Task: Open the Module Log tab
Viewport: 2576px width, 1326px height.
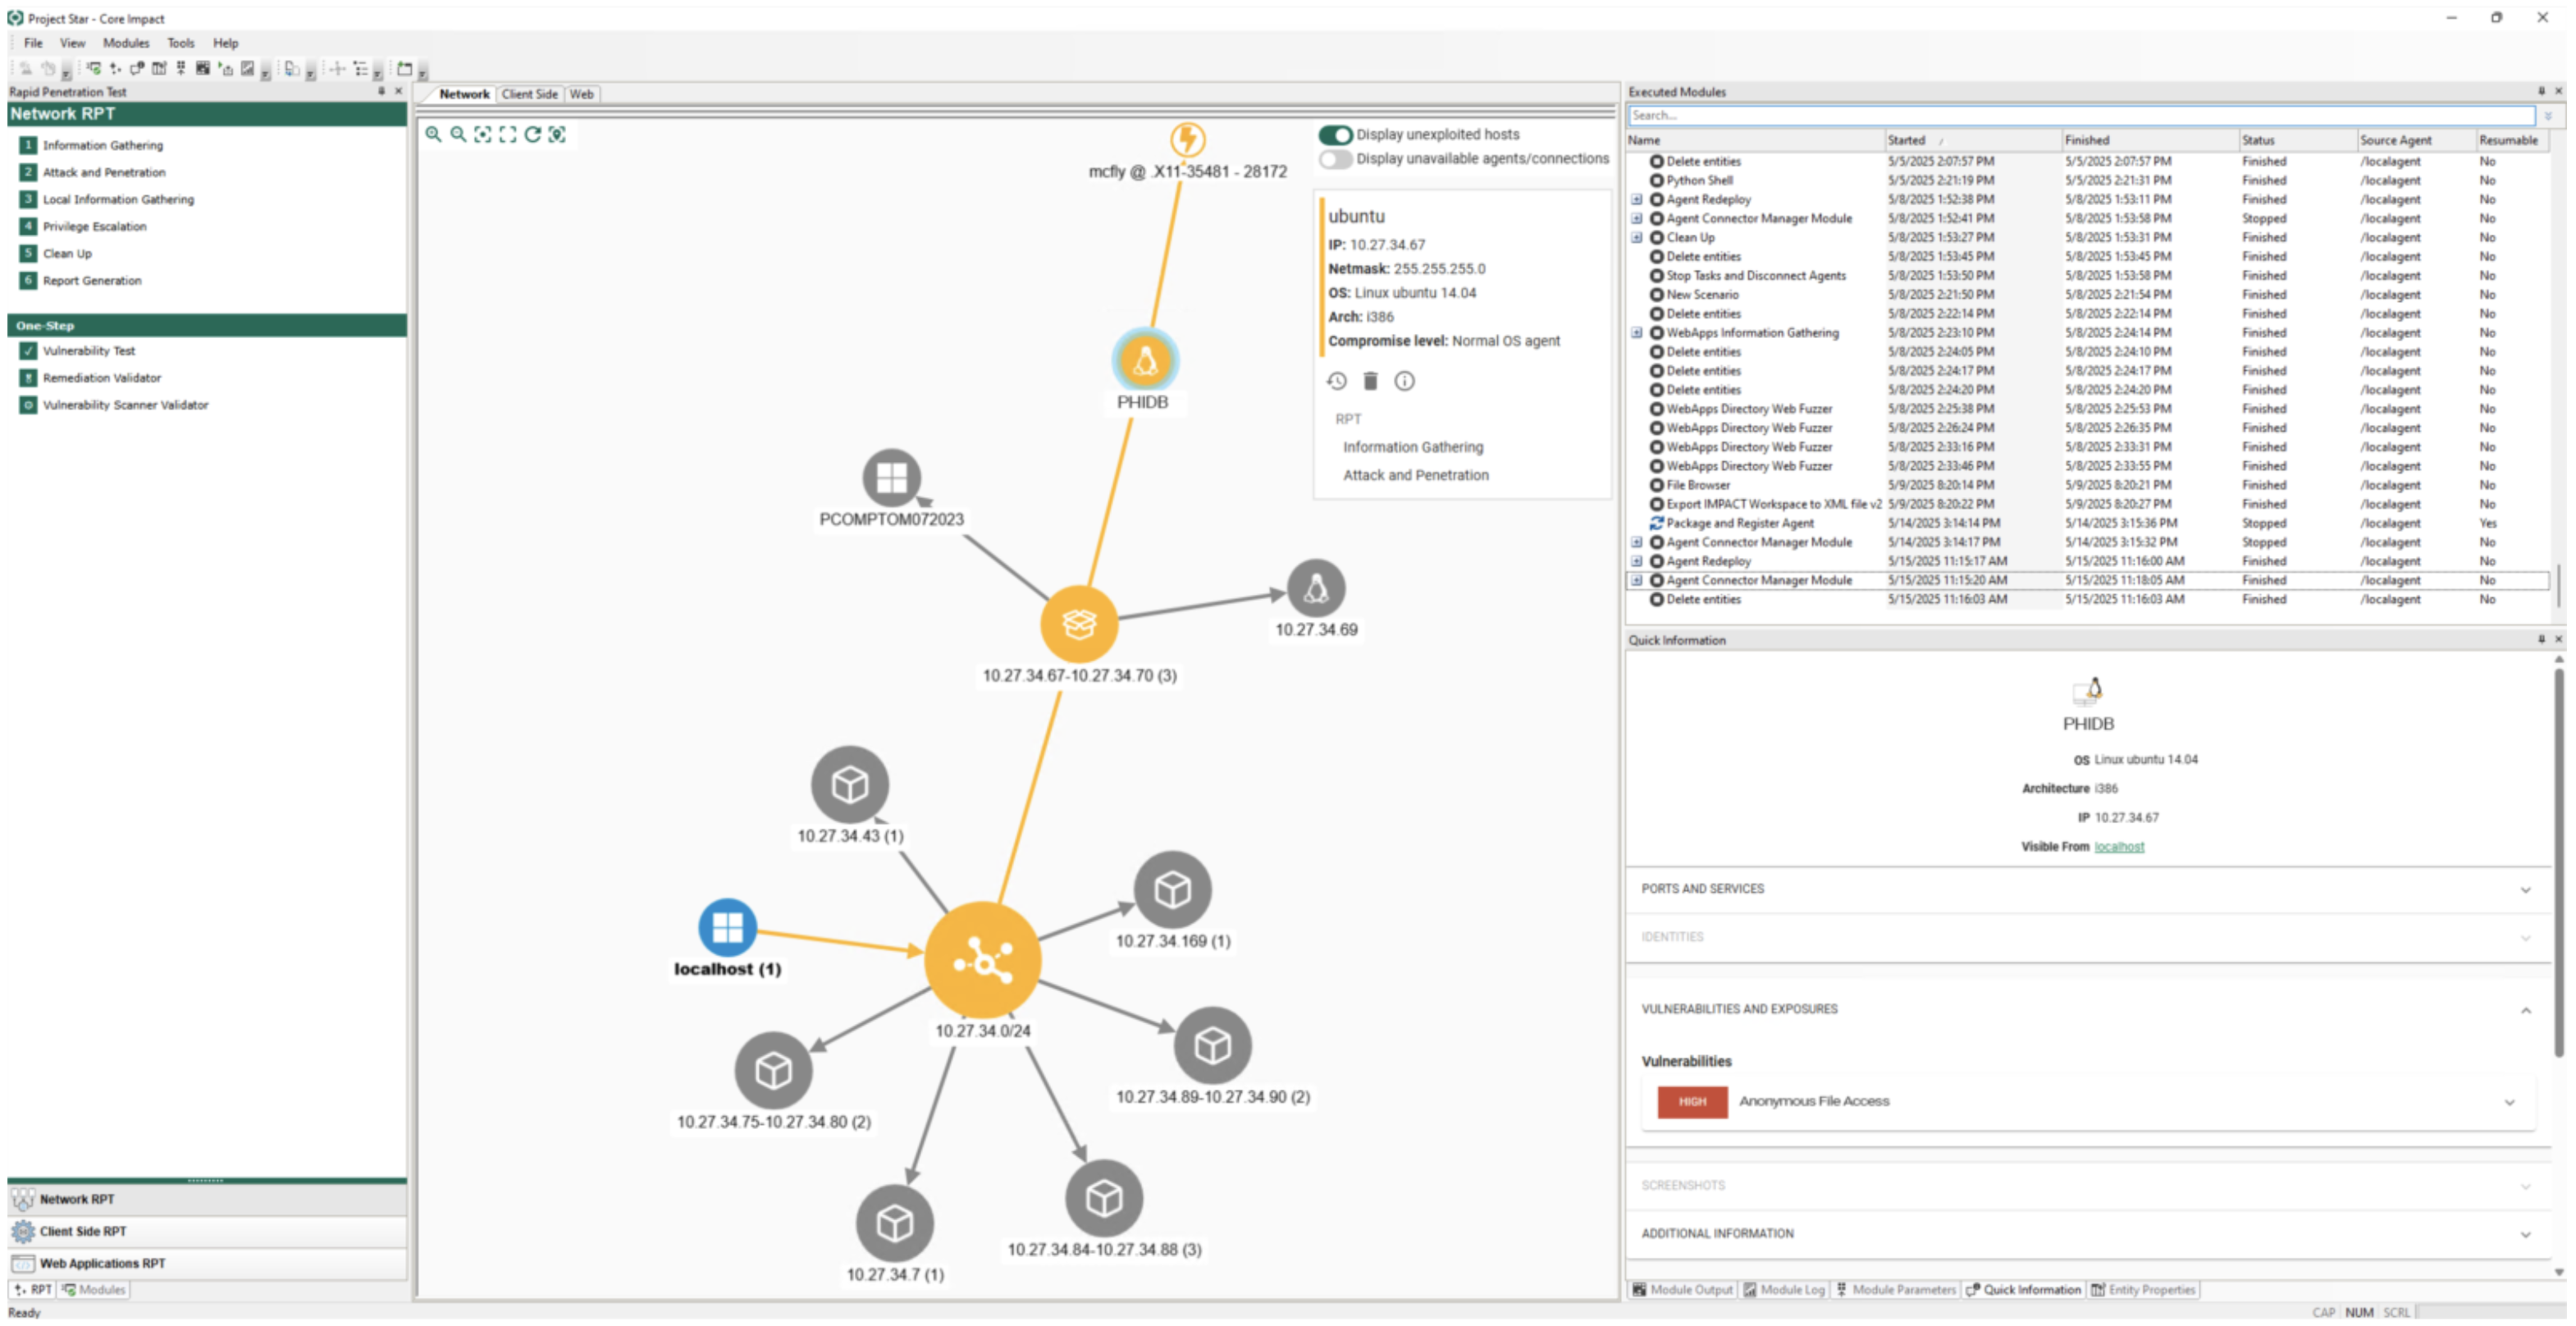Action: click(x=1784, y=1290)
